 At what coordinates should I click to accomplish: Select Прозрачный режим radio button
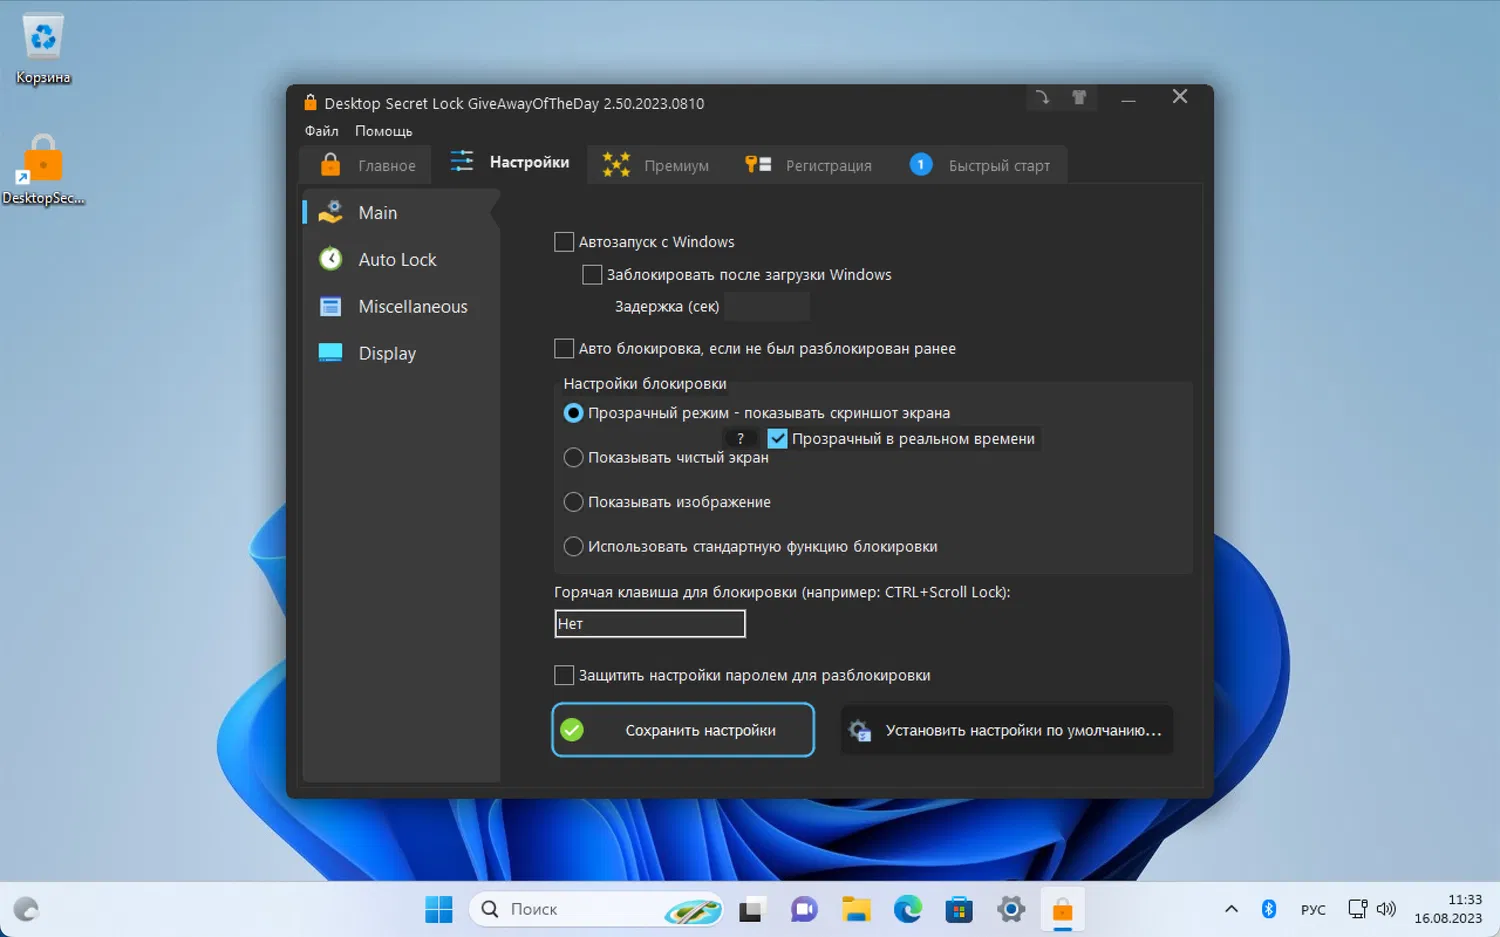[573, 413]
